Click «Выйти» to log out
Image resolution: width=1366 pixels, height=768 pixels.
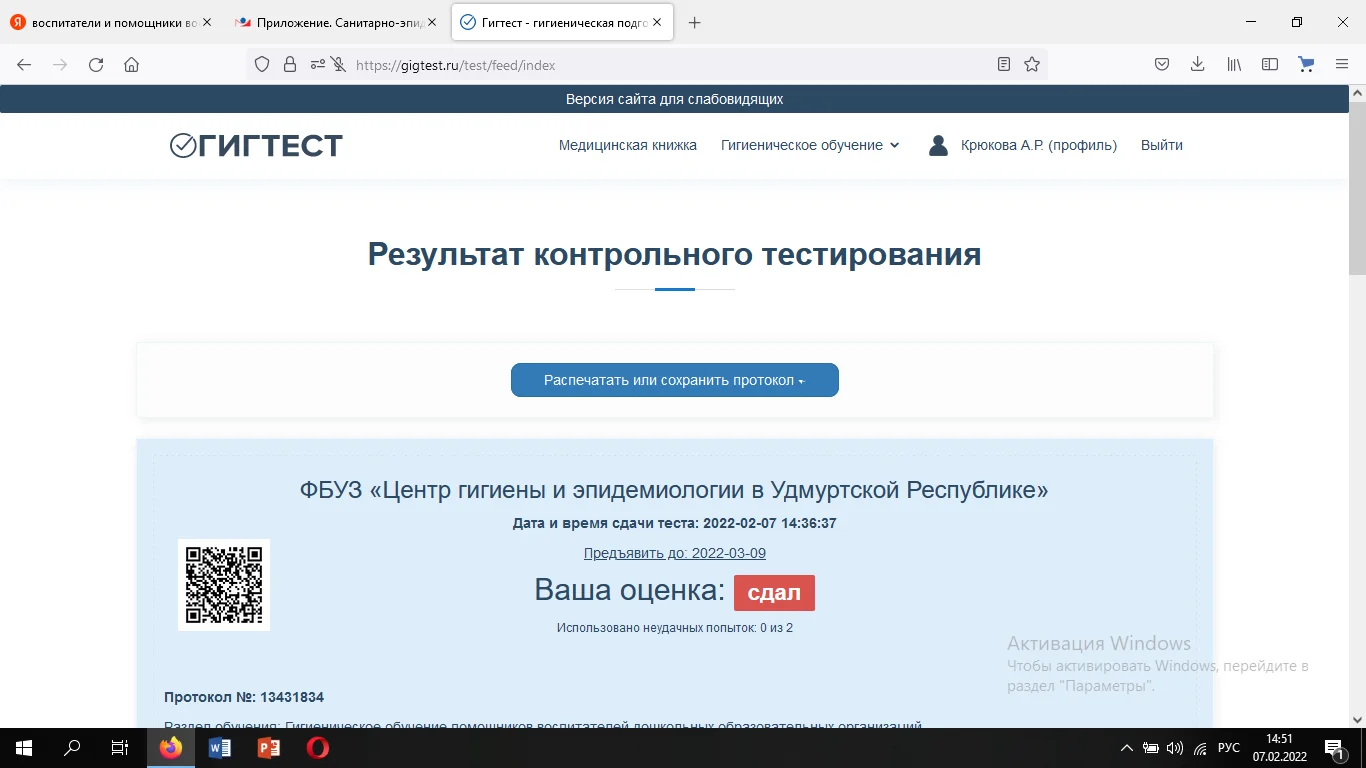point(1161,145)
